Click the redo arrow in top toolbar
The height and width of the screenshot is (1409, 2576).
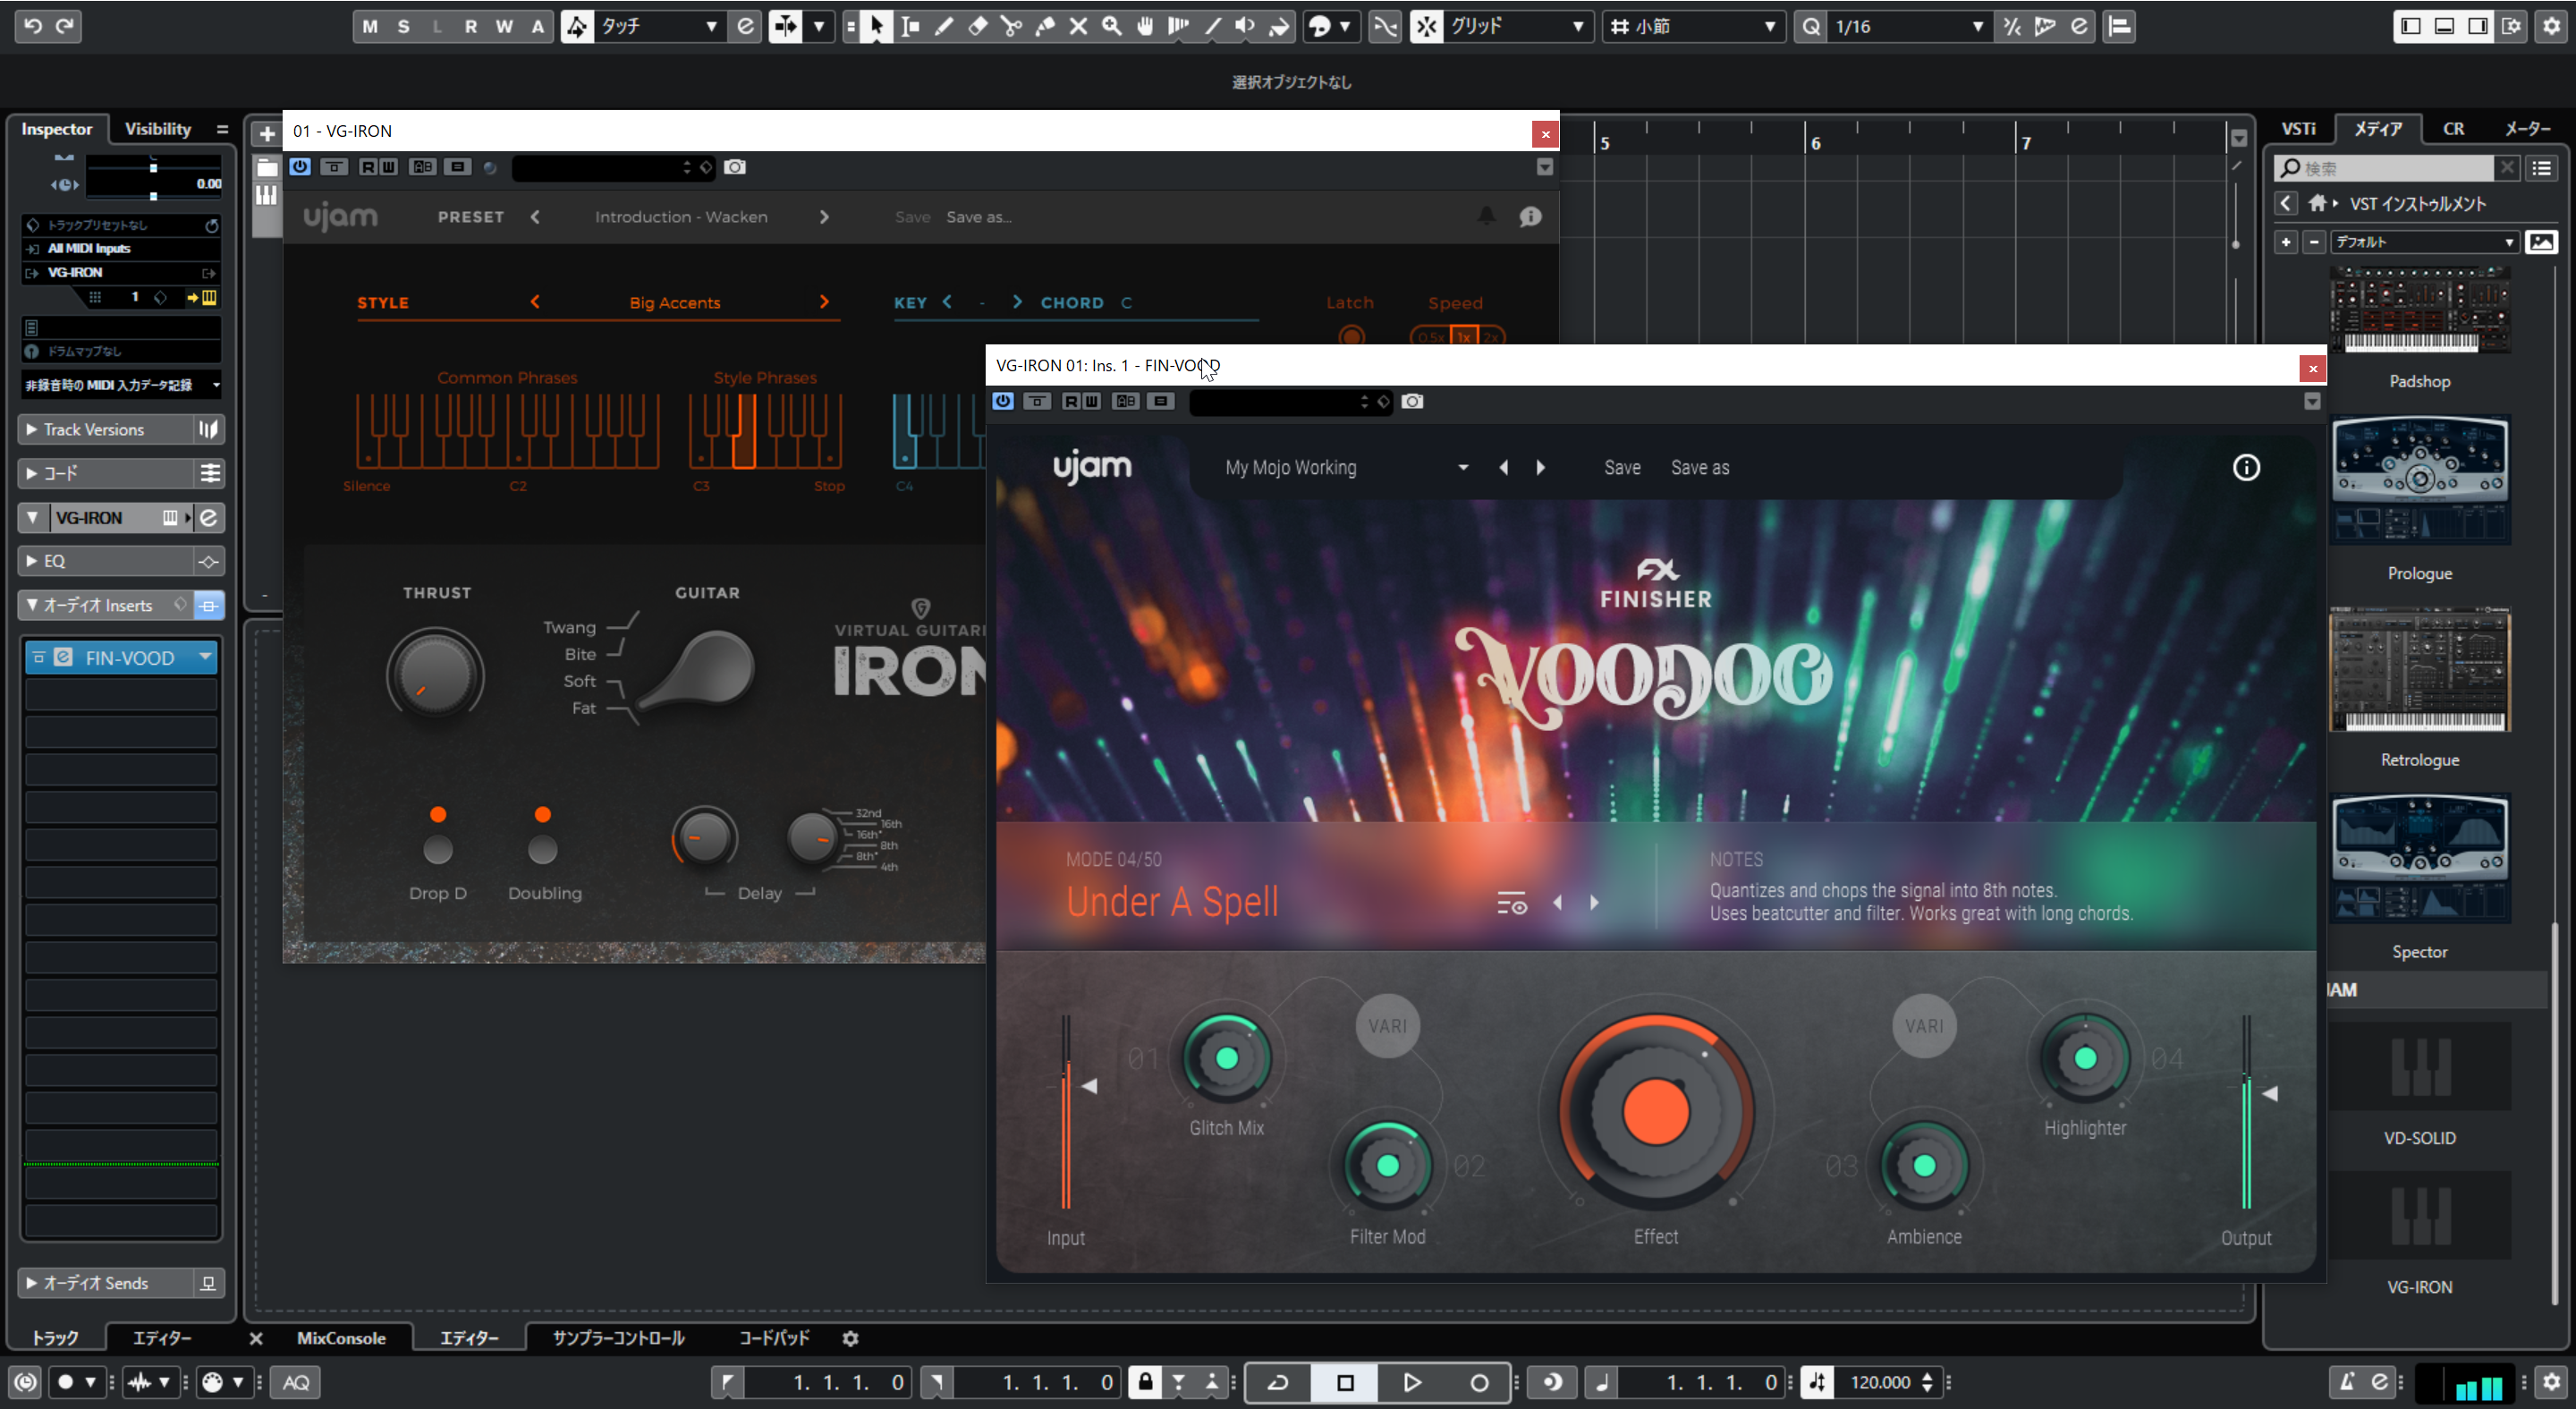(x=65, y=26)
